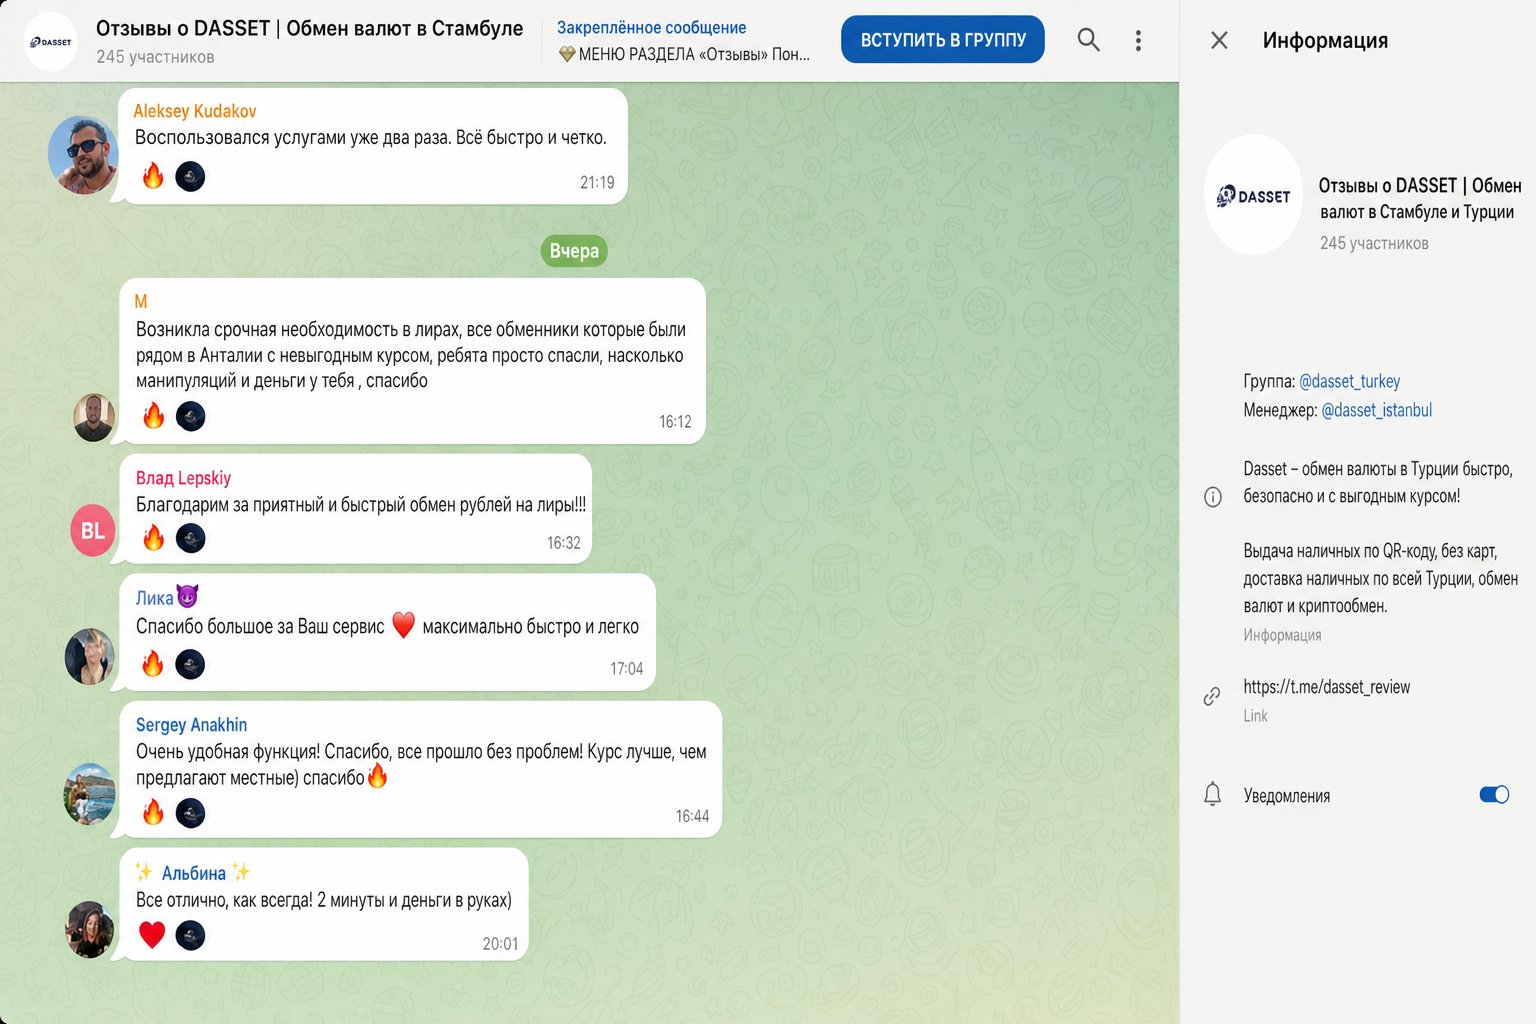Open the @dasset_turkey group link
This screenshot has height=1024, width=1536.
click(x=1349, y=381)
